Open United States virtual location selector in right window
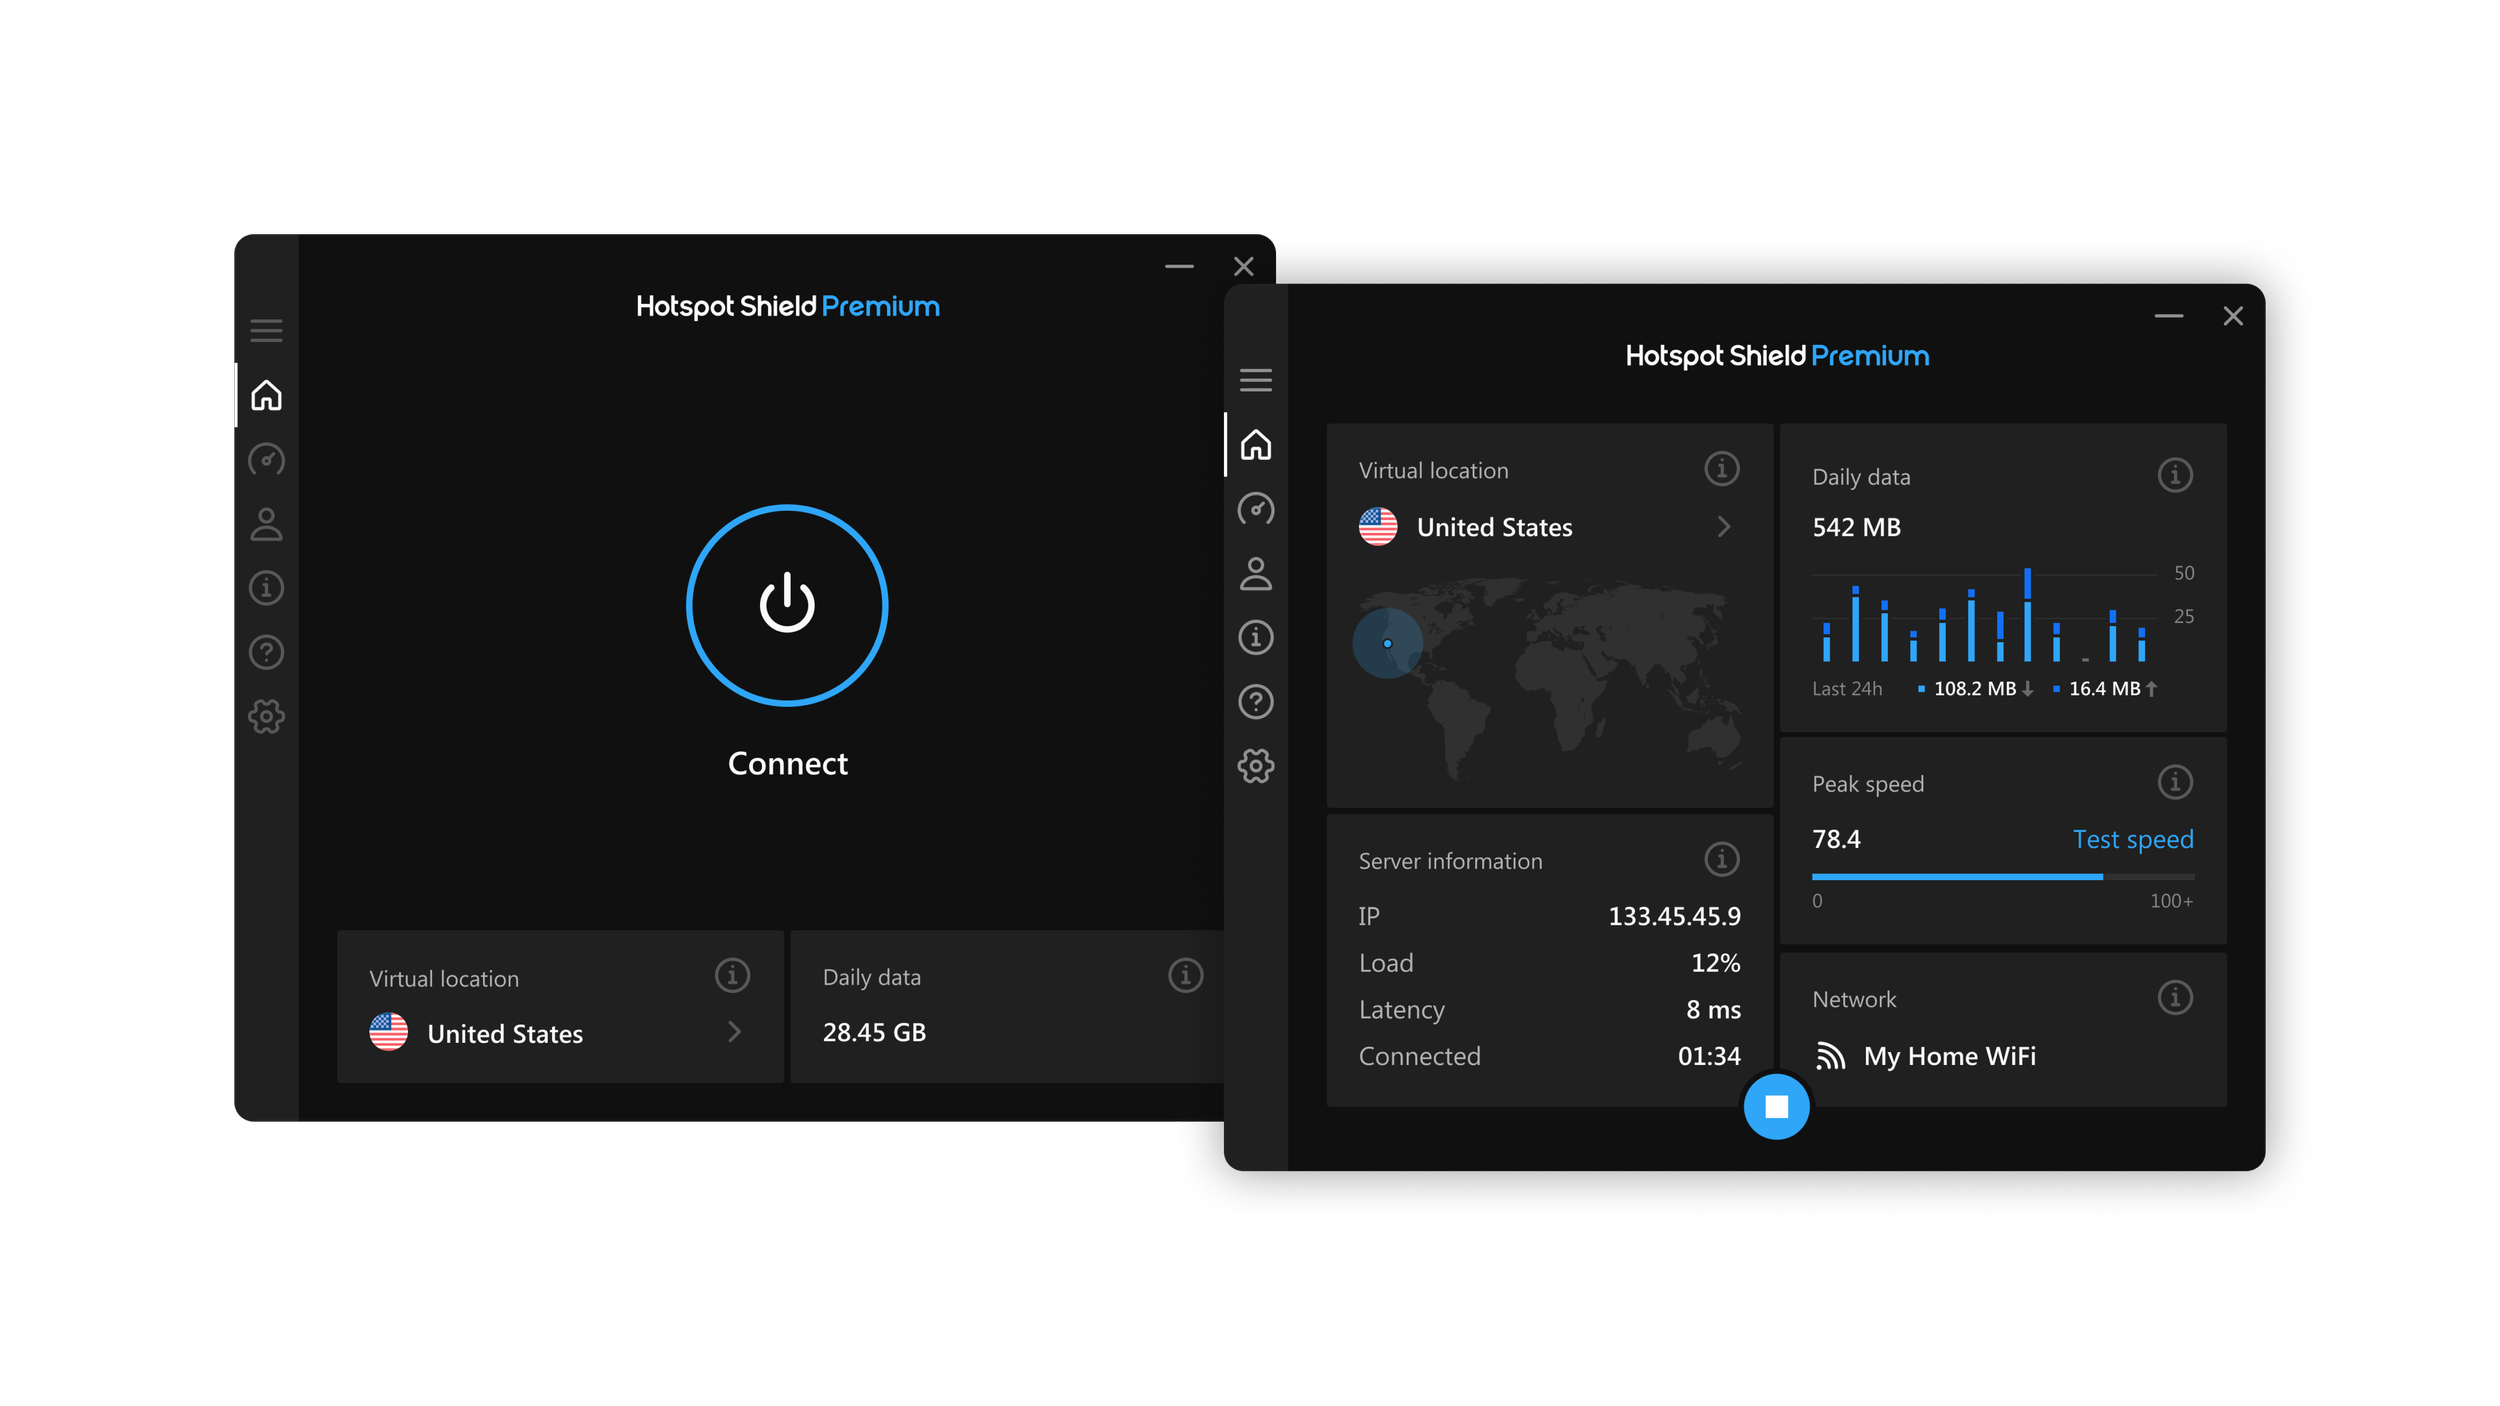2500x1406 pixels. (1494, 527)
